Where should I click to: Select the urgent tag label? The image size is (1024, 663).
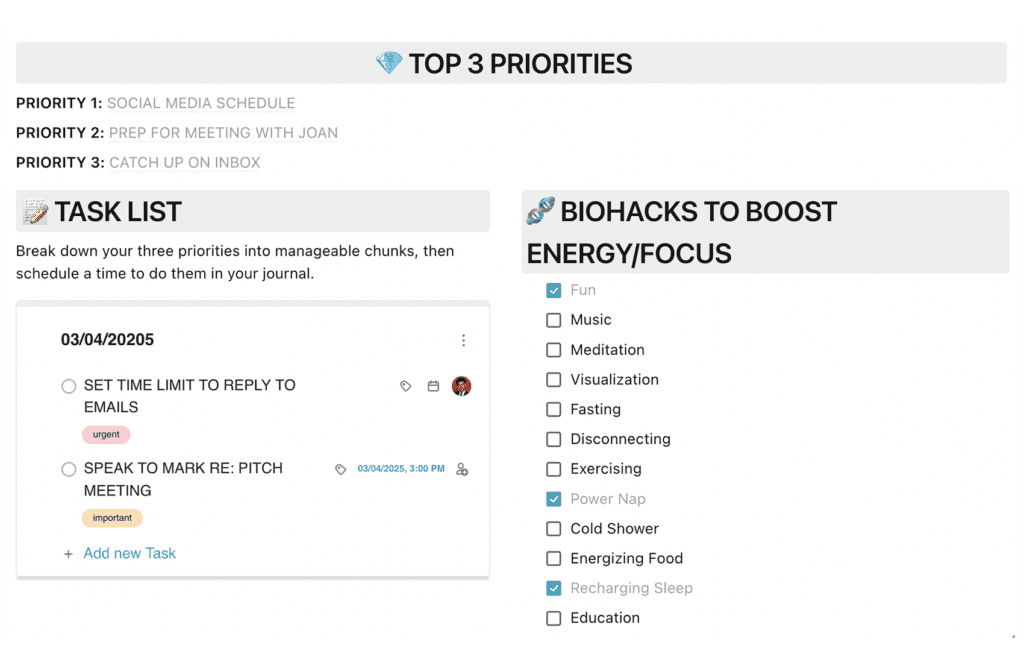[x=106, y=434]
